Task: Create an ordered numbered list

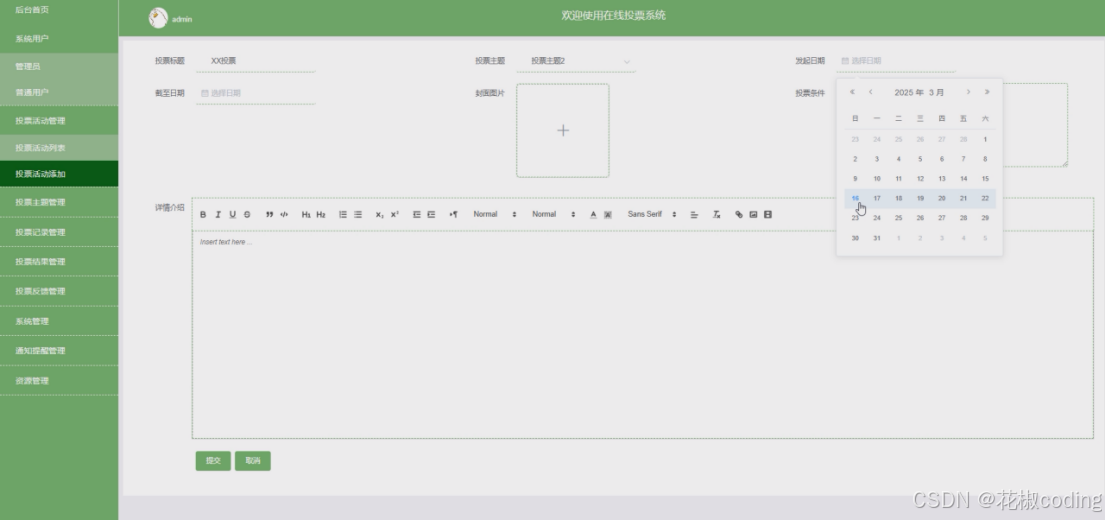Action: click(x=343, y=214)
